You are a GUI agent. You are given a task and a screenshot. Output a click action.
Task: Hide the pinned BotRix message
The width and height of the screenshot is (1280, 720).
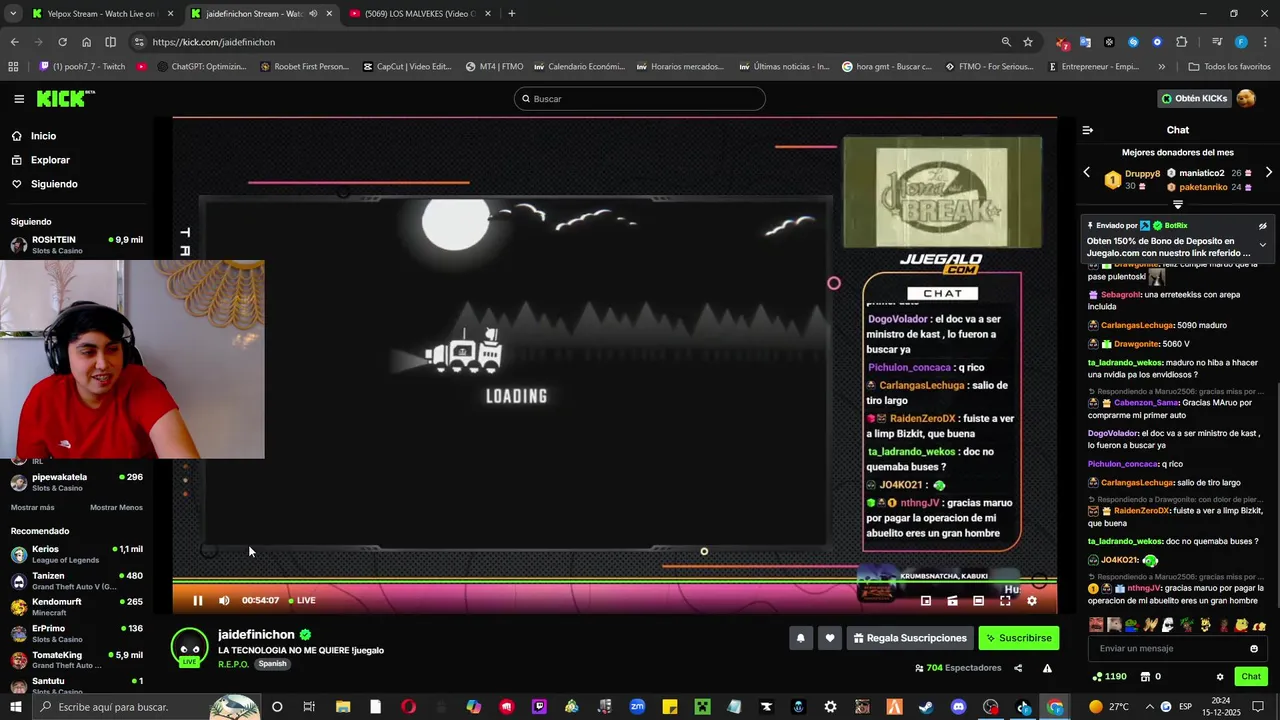click(x=1262, y=226)
